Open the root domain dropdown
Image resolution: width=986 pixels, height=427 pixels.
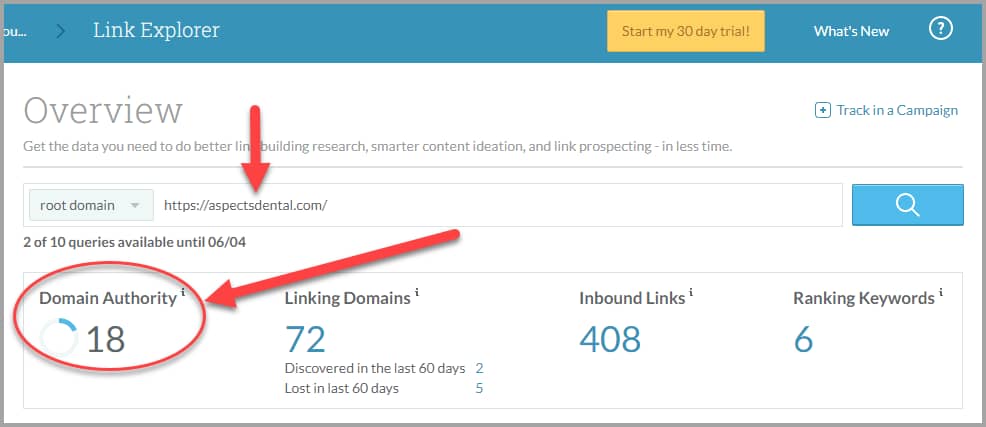91,205
